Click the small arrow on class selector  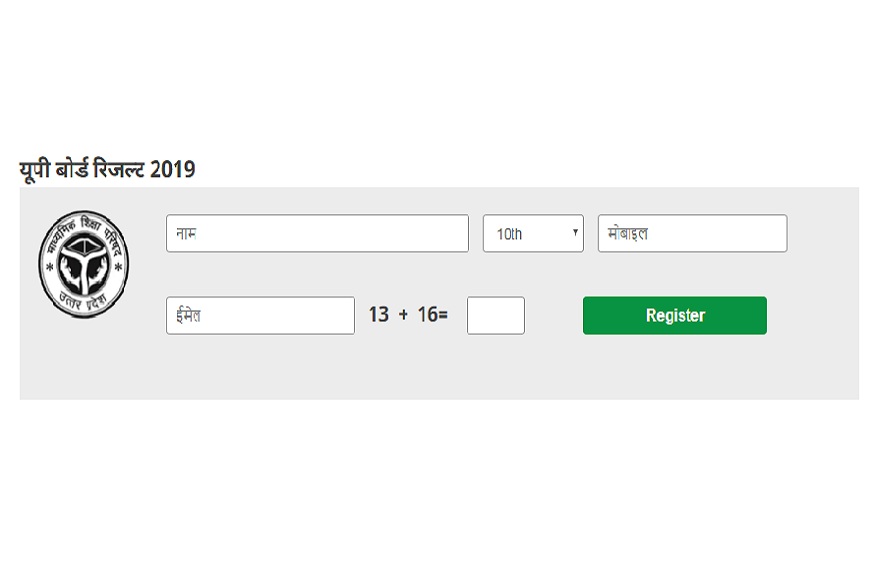[x=576, y=232]
